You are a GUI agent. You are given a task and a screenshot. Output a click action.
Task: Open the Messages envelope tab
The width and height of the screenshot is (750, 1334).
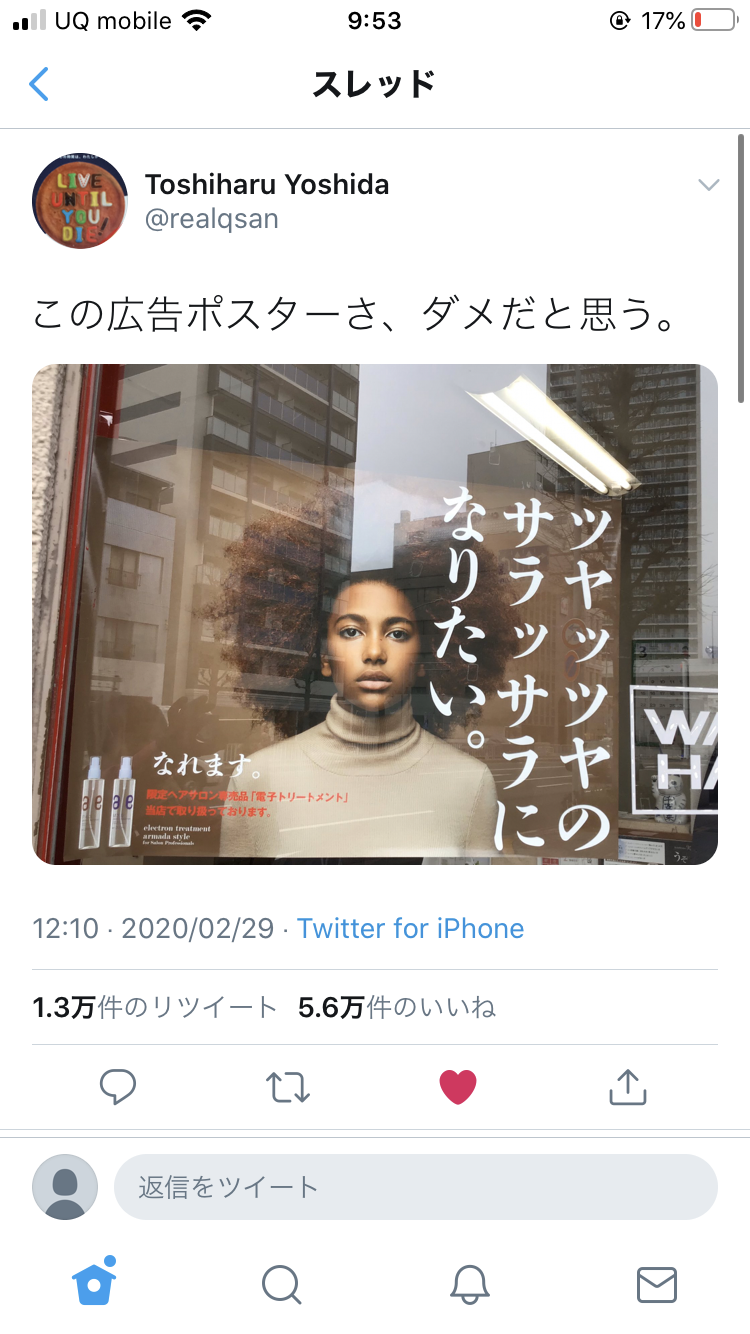657,1285
